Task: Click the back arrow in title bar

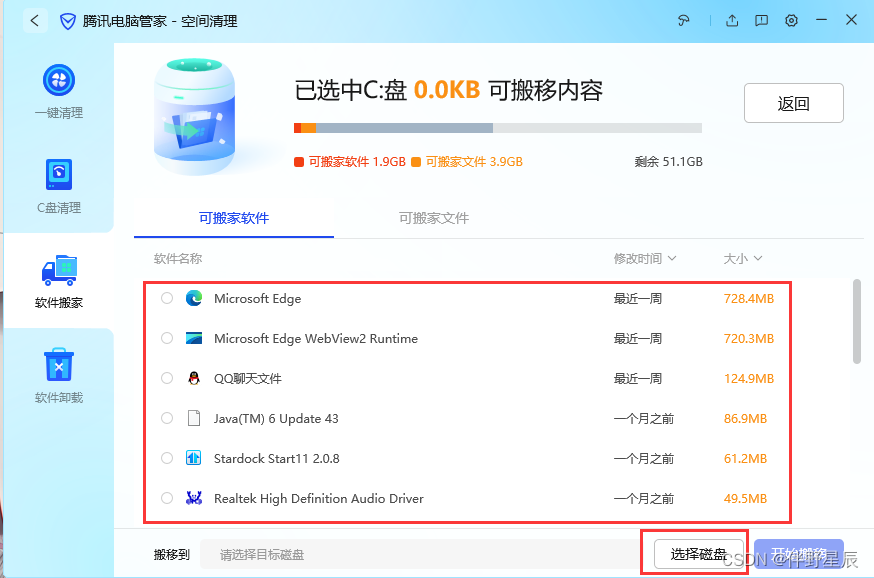Action: [35, 21]
